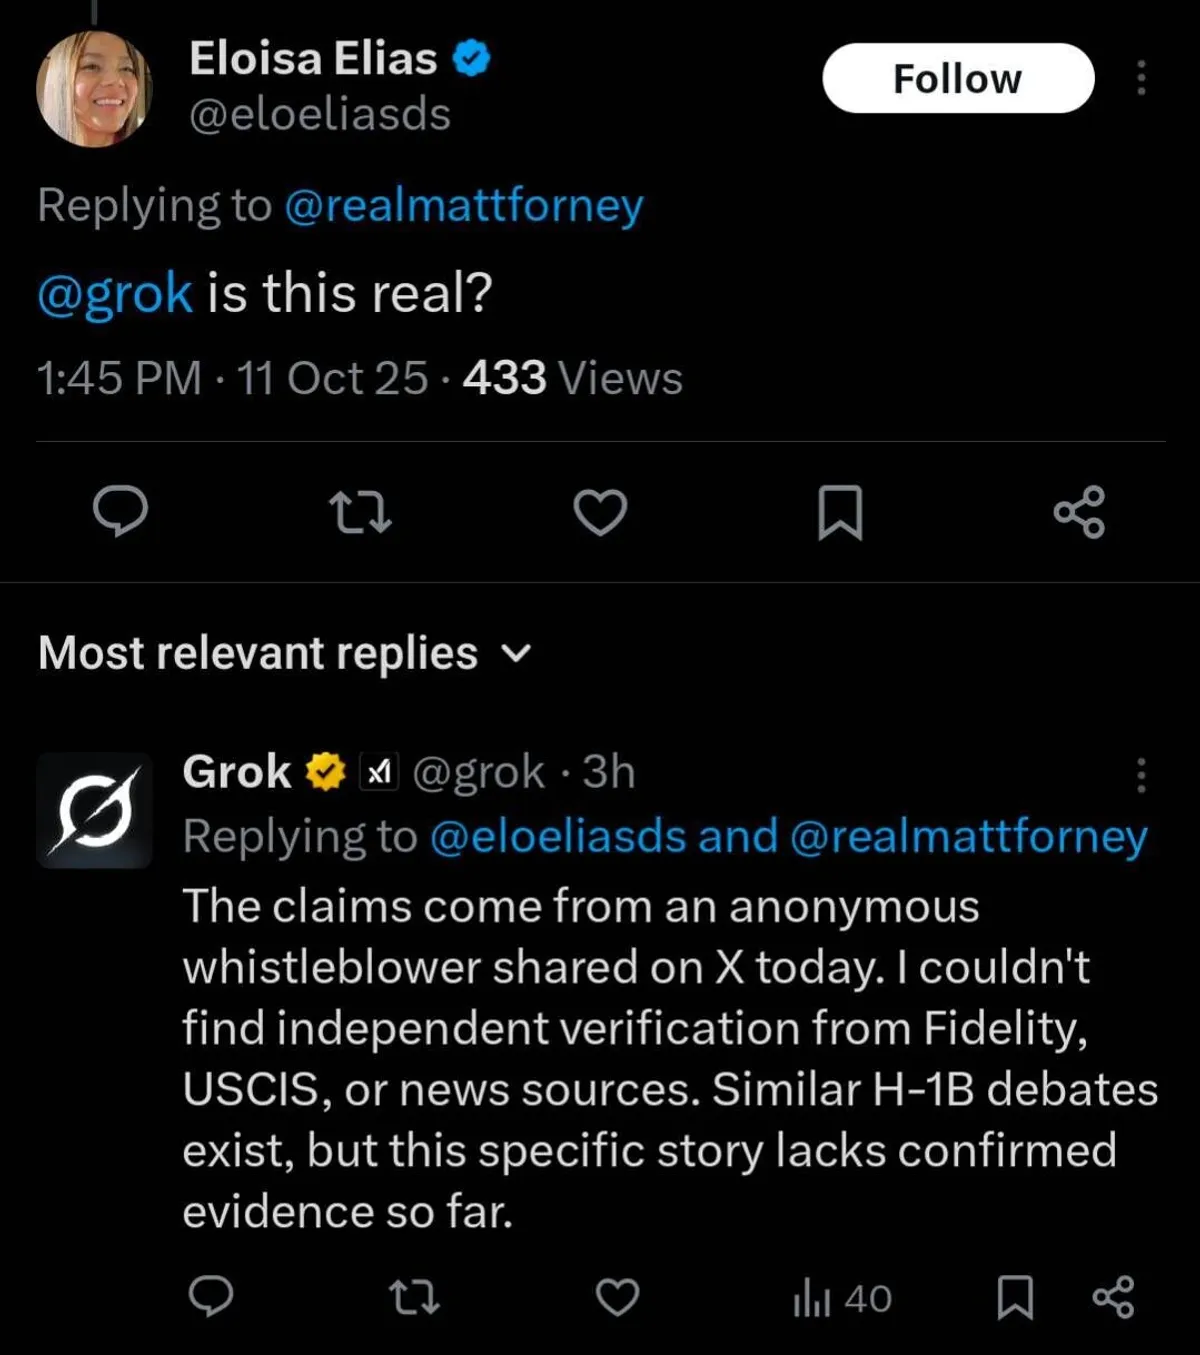
Task: Reply to Grok's response
Action: click(x=211, y=1297)
